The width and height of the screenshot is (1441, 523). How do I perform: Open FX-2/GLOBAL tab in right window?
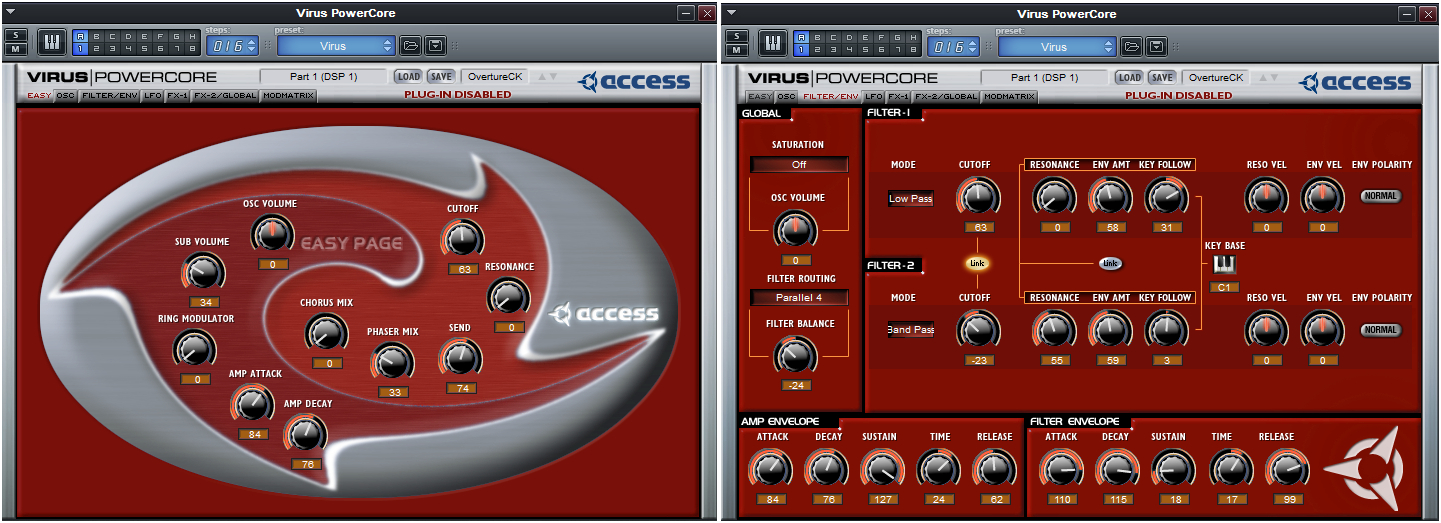tap(946, 96)
